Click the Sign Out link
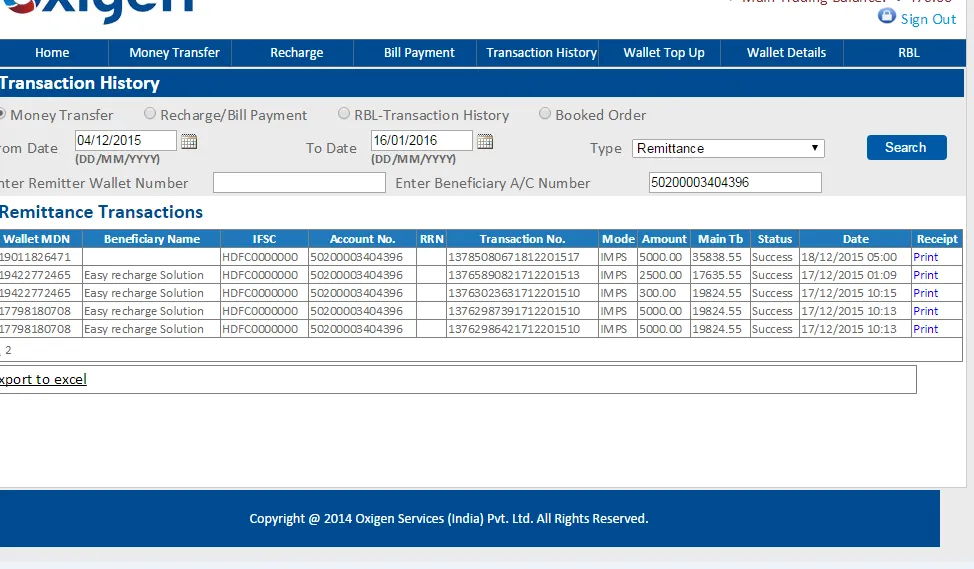The width and height of the screenshot is (974, 569). point(928,19)
